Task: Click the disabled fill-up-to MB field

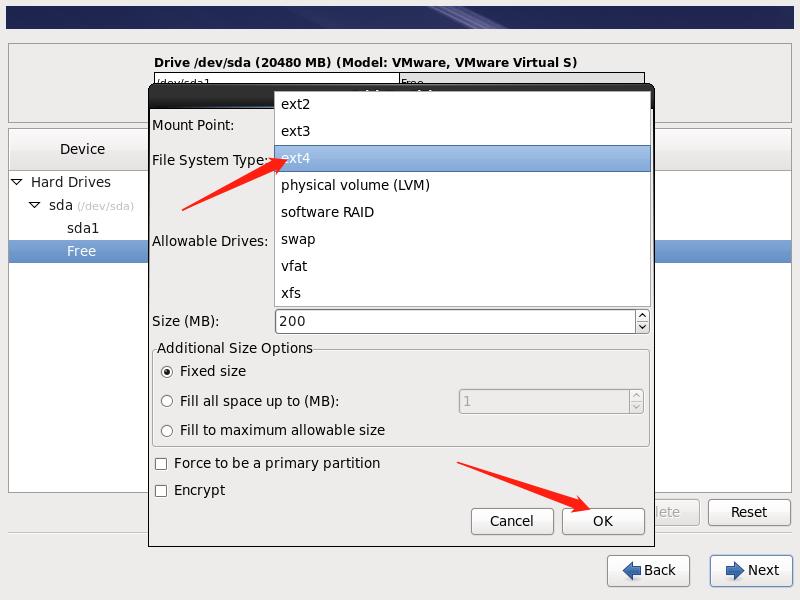Action: tap(544, 402)
